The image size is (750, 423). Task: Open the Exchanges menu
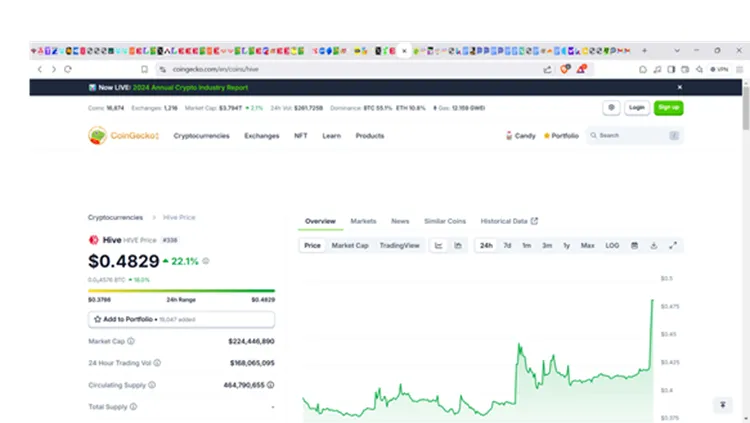pos(262,136)
